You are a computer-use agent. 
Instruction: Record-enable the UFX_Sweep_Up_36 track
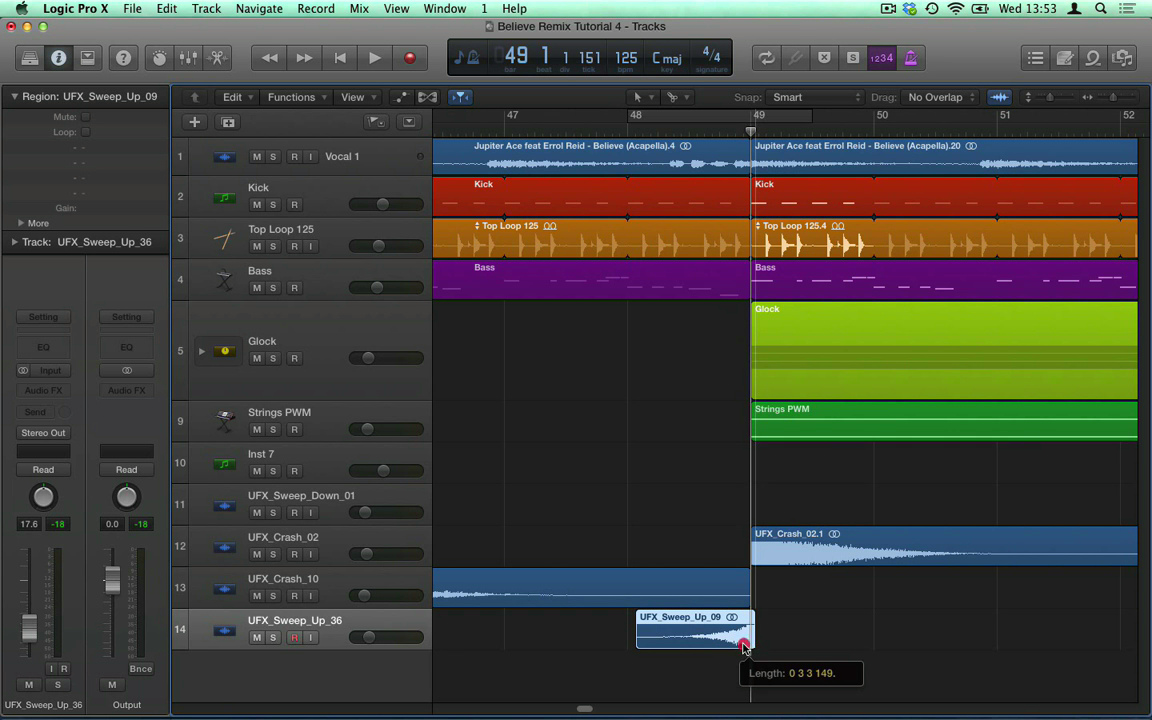pos(295,638)
